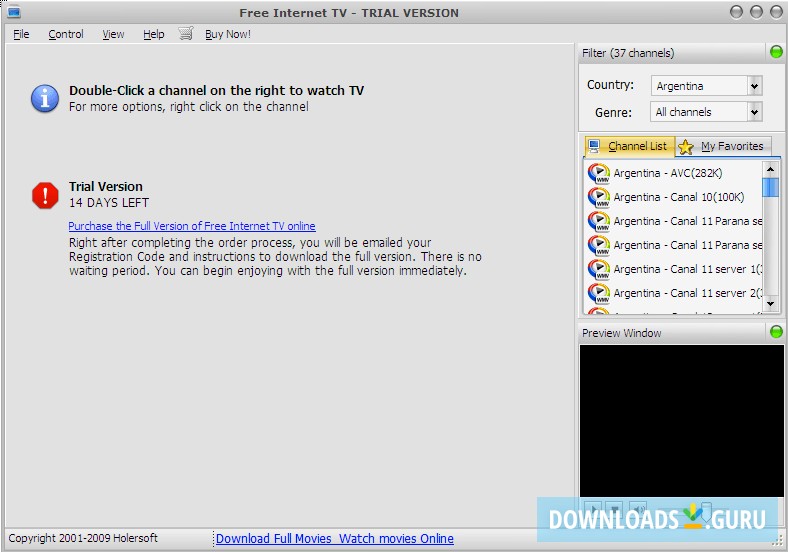Click the first round title bar button
Image resolution: width=788 pixels, height=552 pixels.
click(x=736, y=12)
